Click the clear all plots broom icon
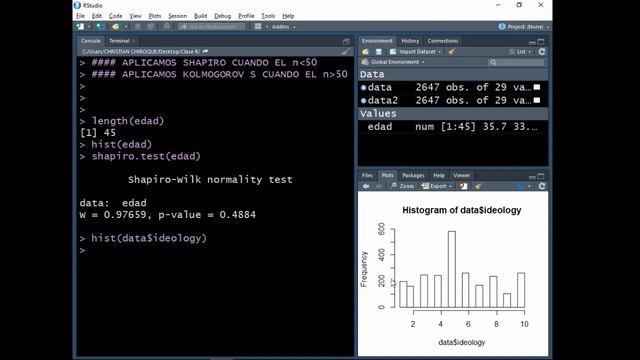Screen dimensions: 640x360 (x=478, y=186)
